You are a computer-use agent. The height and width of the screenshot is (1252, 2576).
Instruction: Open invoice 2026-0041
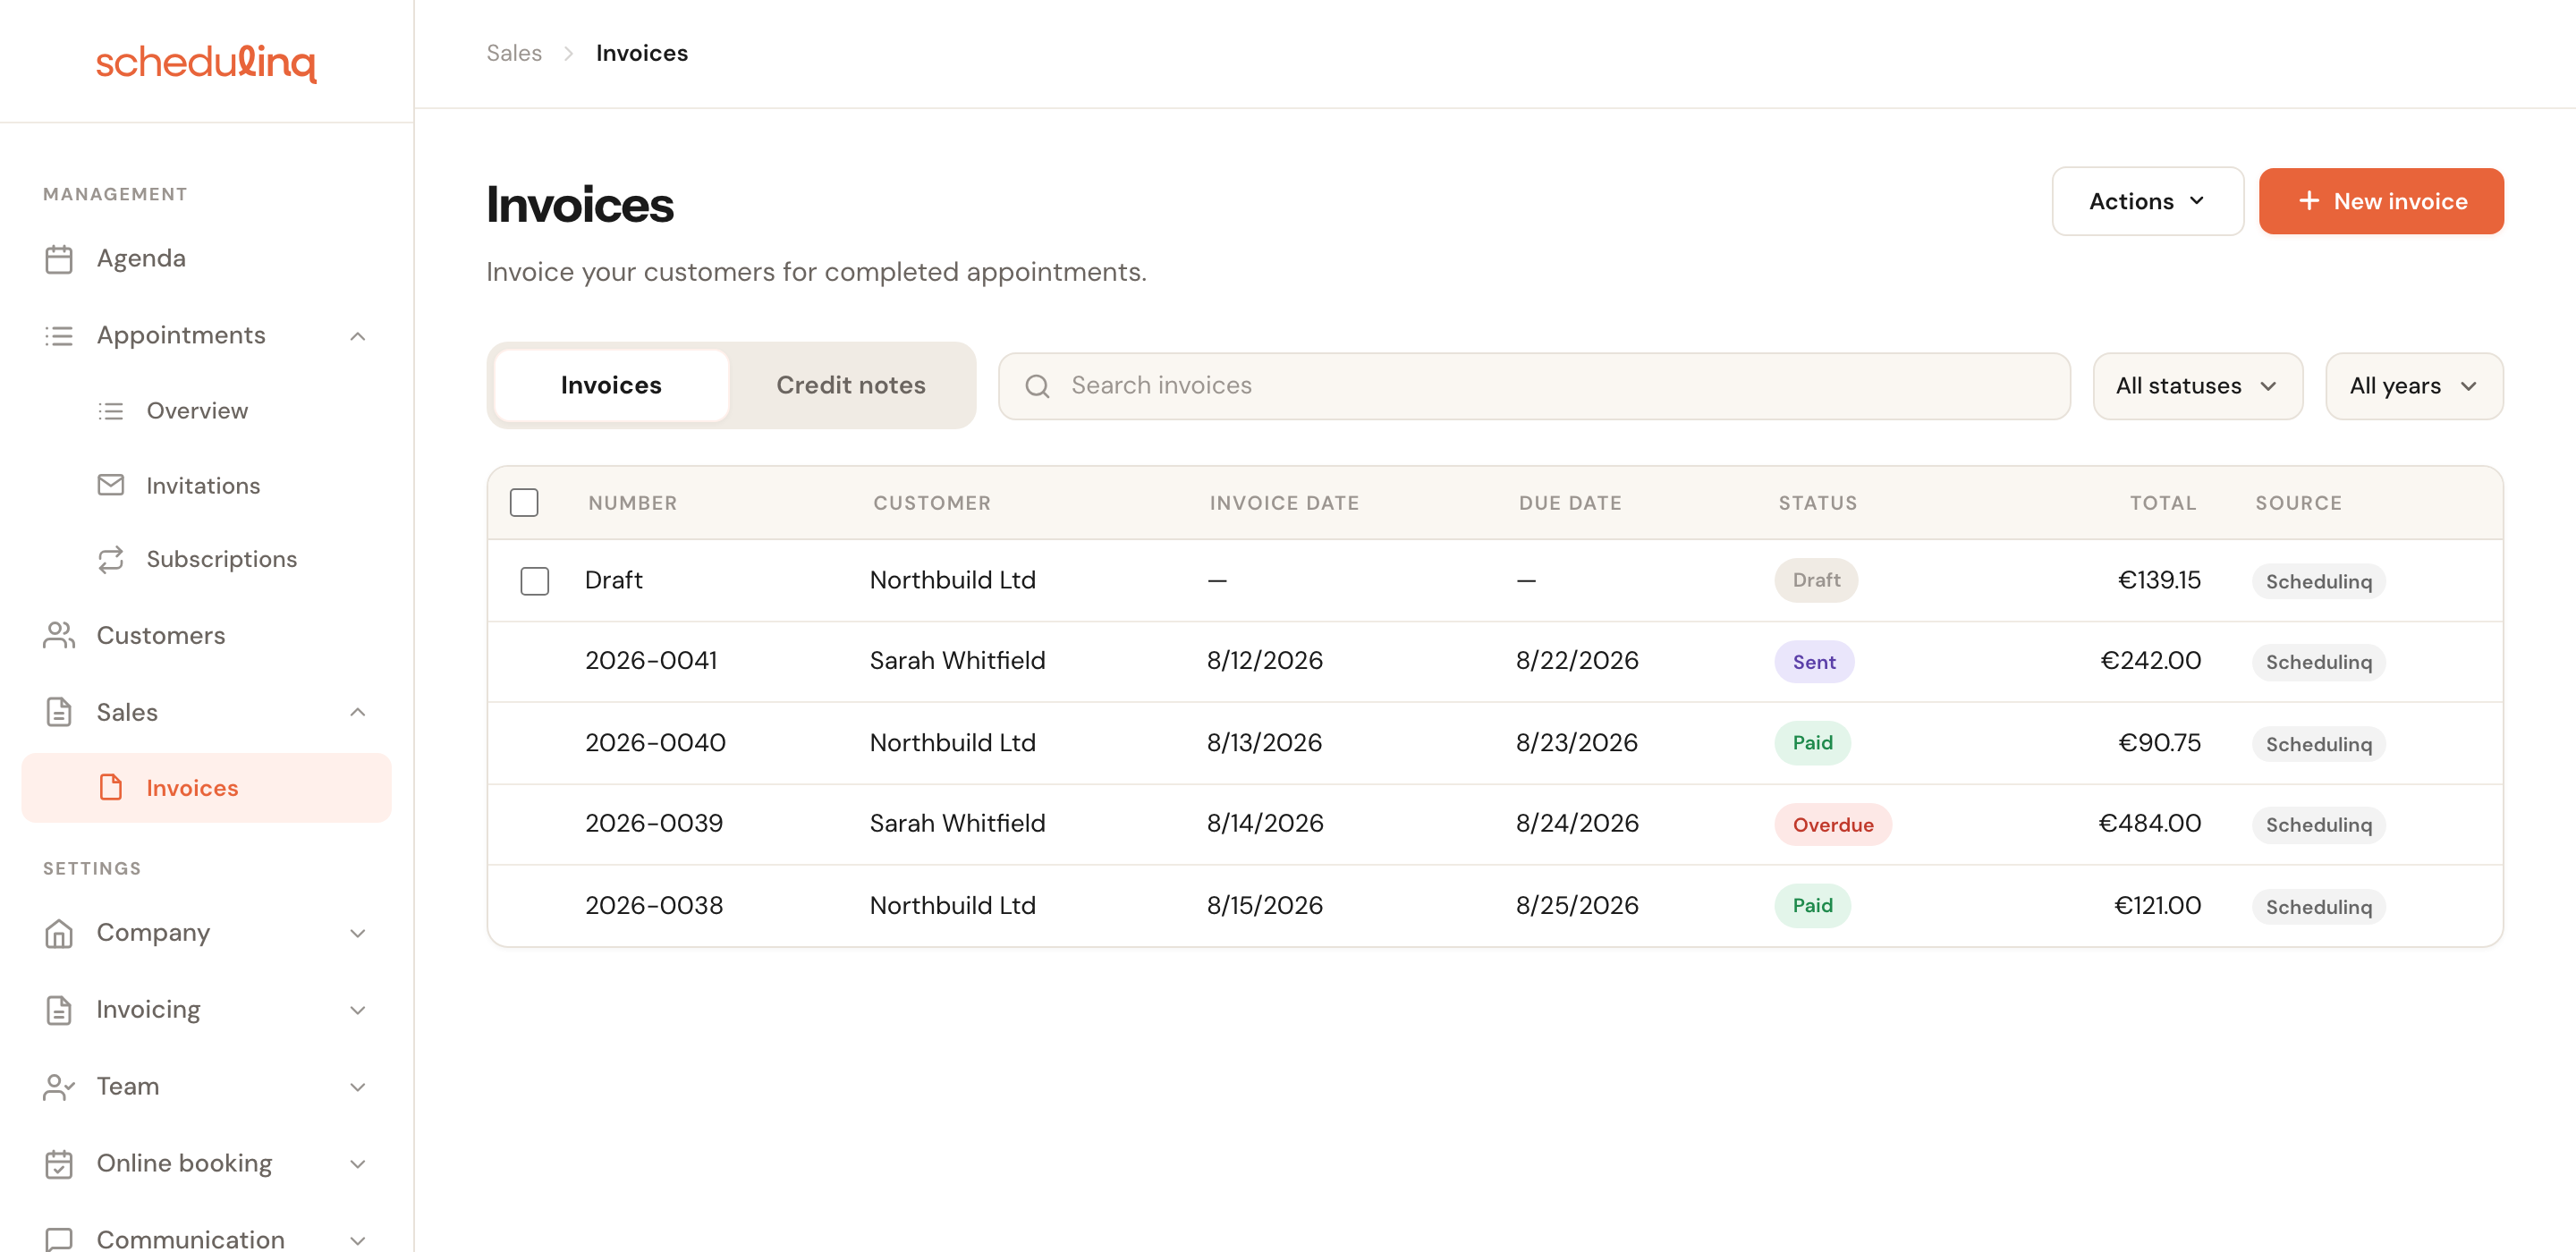point(651,661)
